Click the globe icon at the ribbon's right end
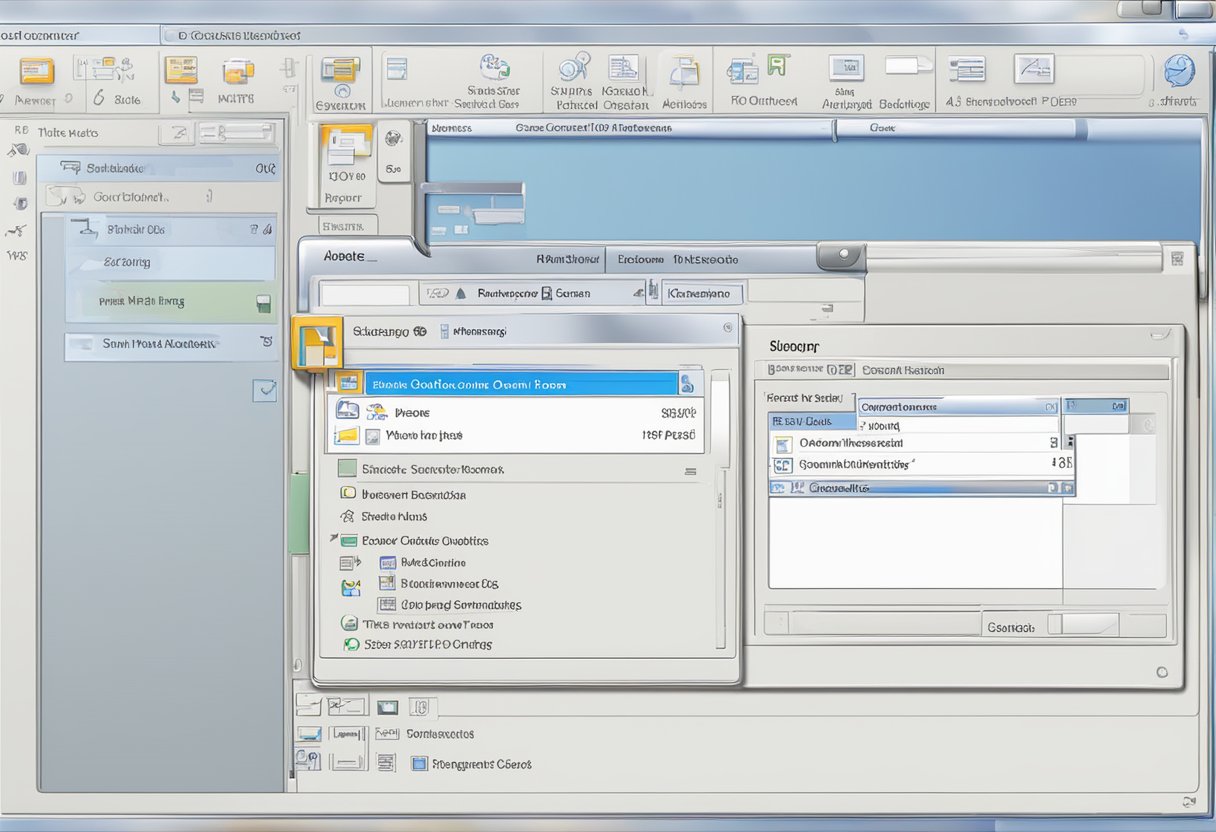 tap(1178, 70)
